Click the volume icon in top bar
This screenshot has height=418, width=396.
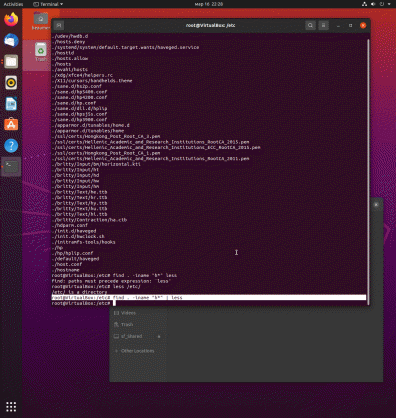[373, 4]
